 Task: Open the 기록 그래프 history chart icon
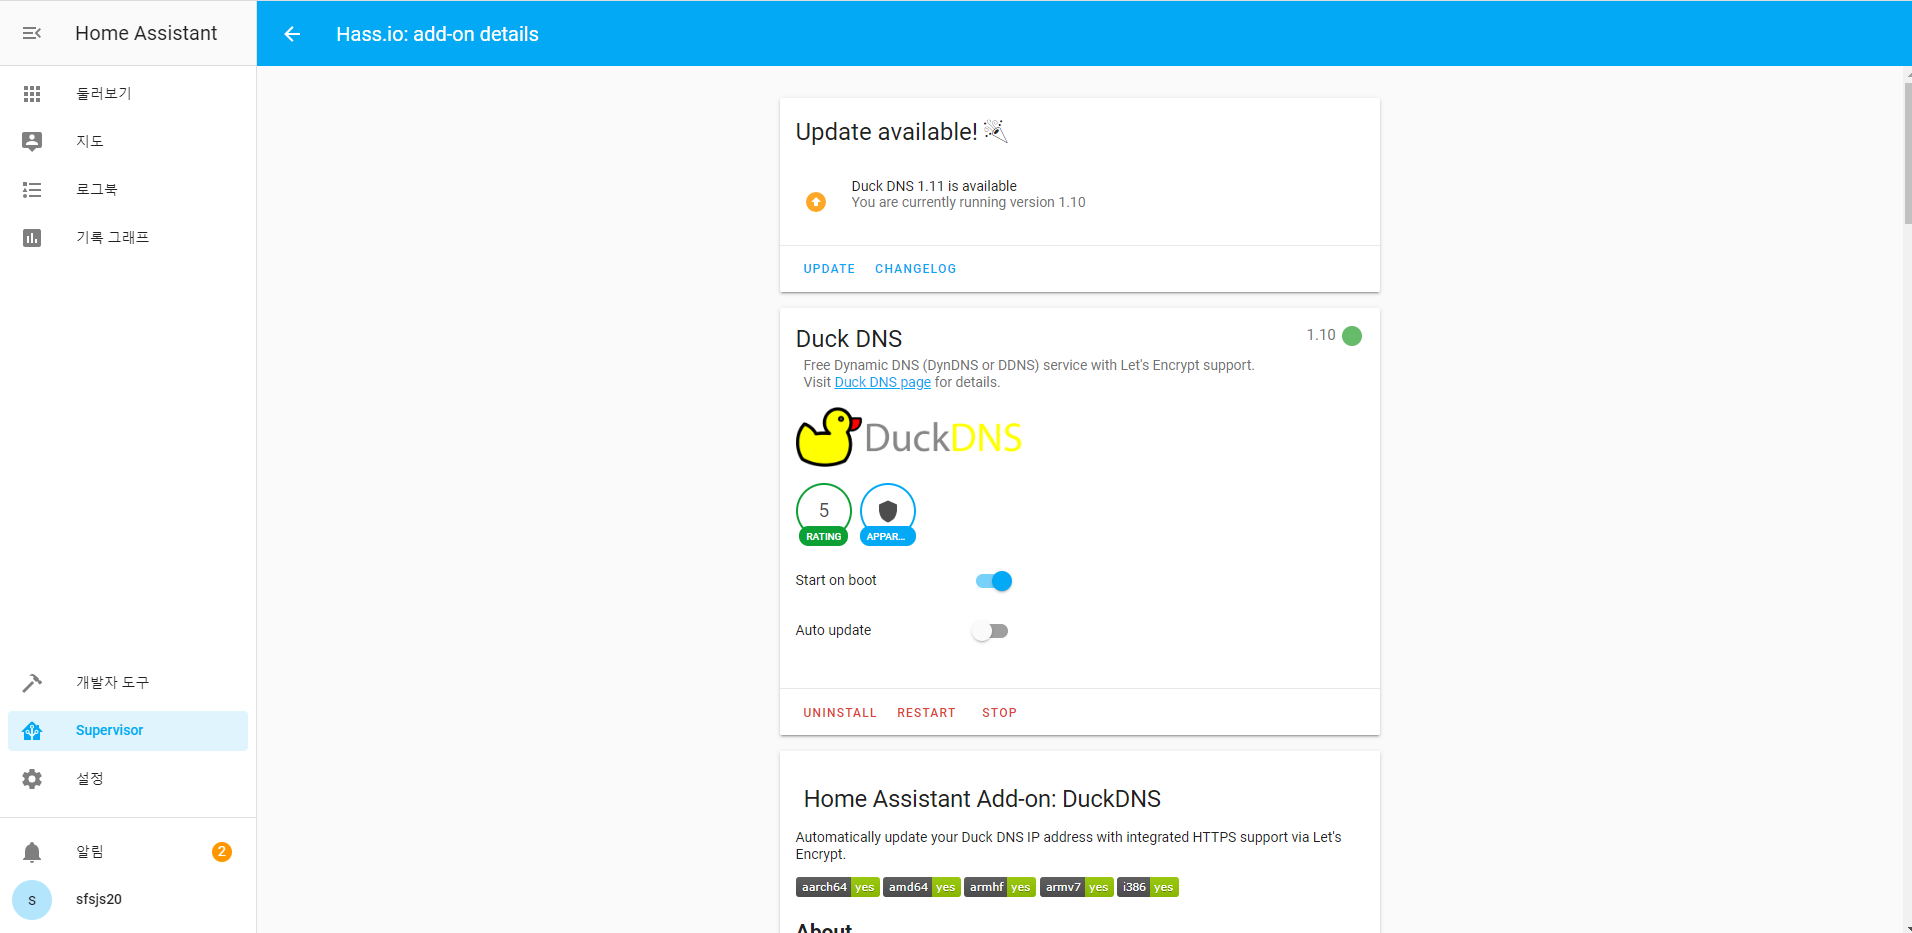tap(32, 237)
